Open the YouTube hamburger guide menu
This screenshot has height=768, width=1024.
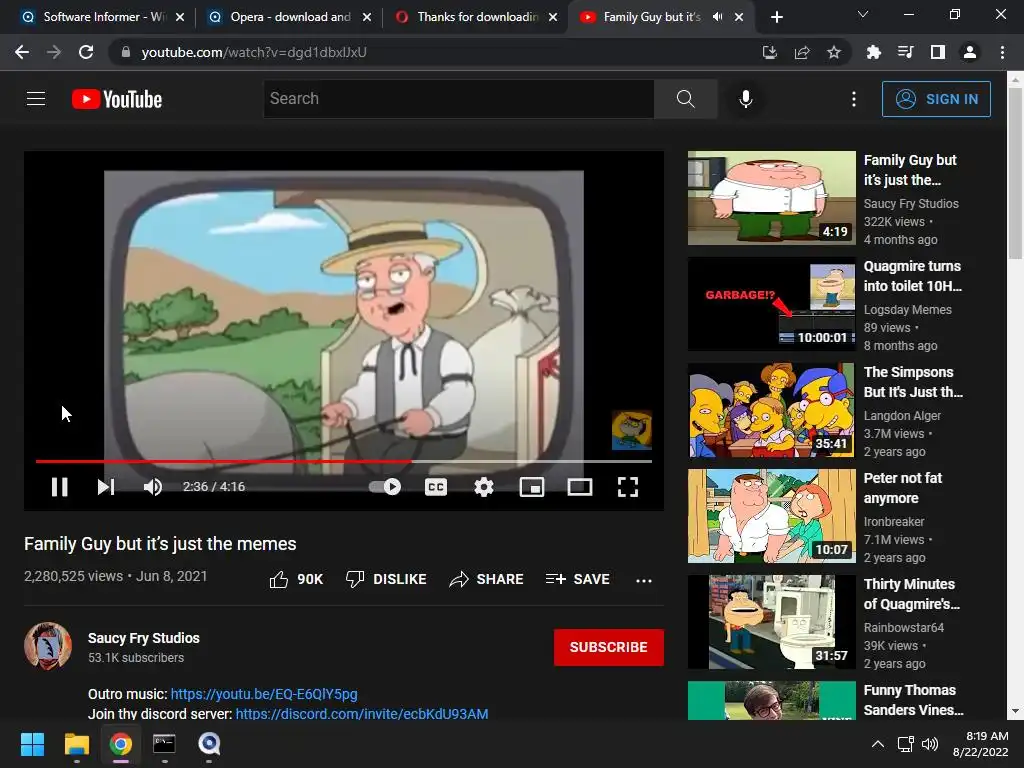pos(36,99)
